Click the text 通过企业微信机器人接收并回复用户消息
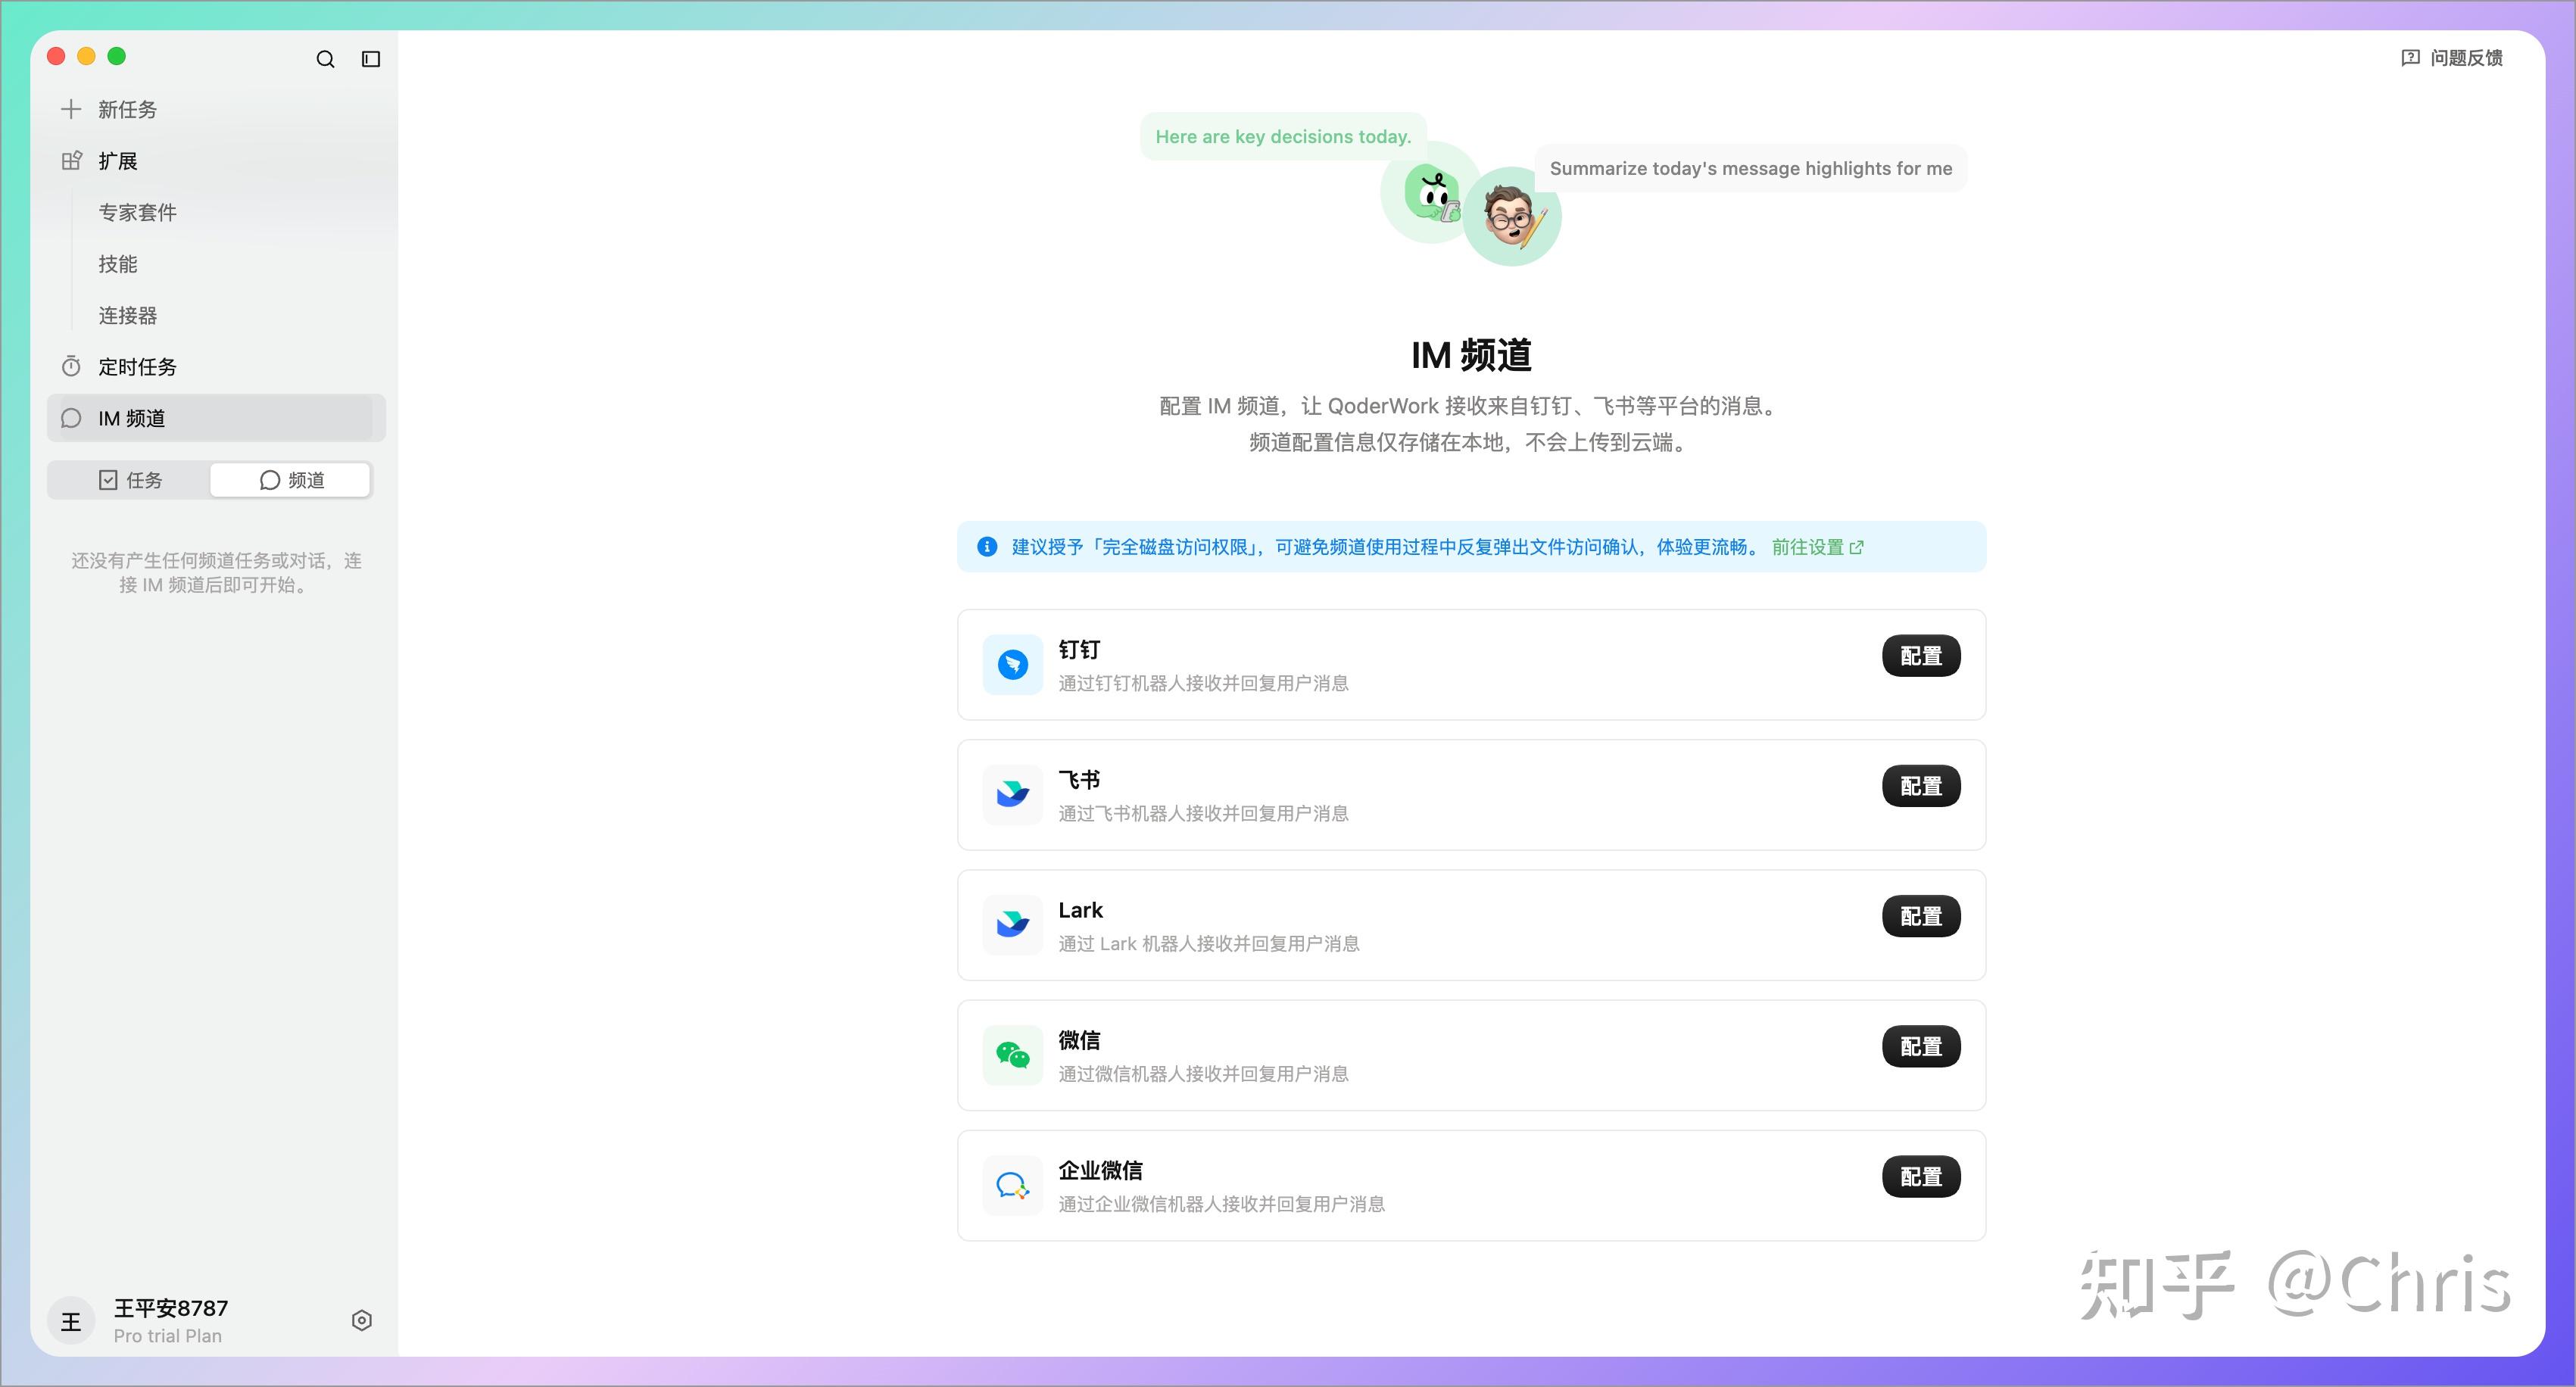Screen dimensions: 2576x1387 (x=1221, y=1204)
